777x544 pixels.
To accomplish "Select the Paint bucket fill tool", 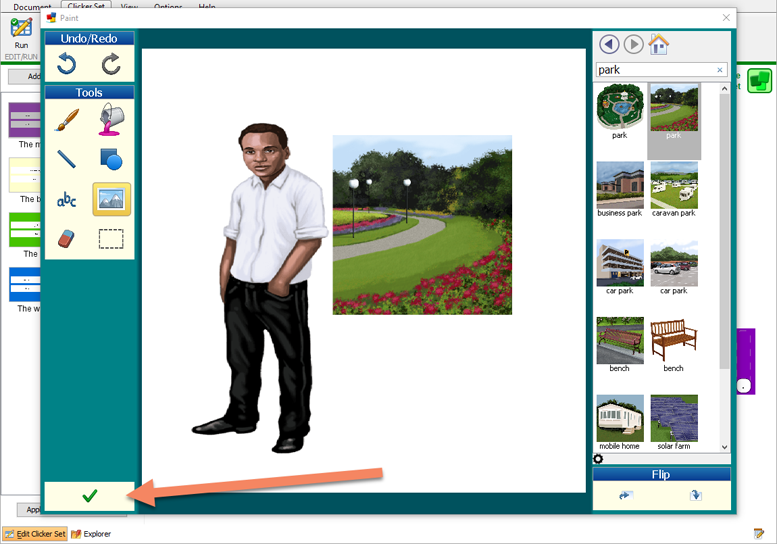I will click(x=111, y=120).
